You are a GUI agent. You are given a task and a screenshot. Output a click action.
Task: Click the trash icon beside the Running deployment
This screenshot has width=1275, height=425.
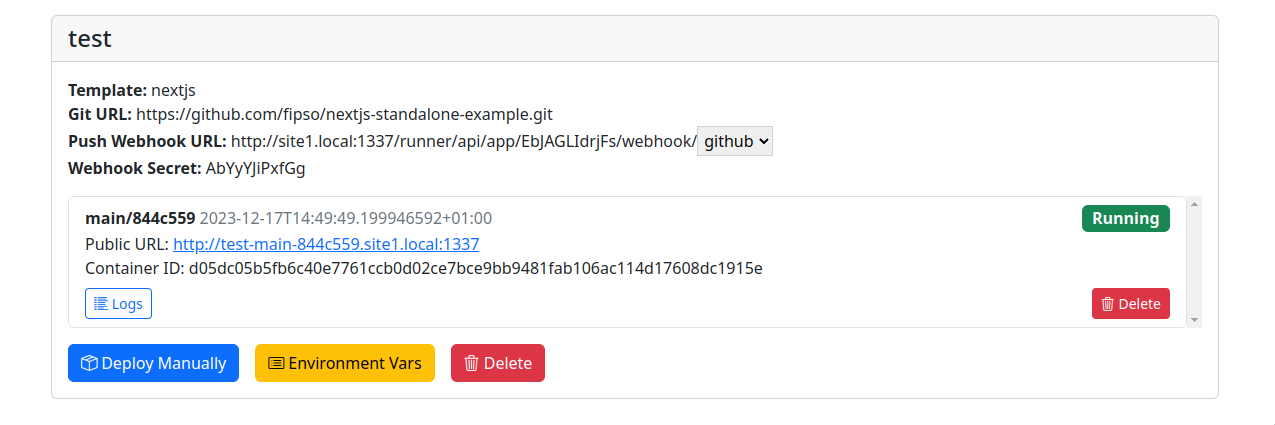1107,304
